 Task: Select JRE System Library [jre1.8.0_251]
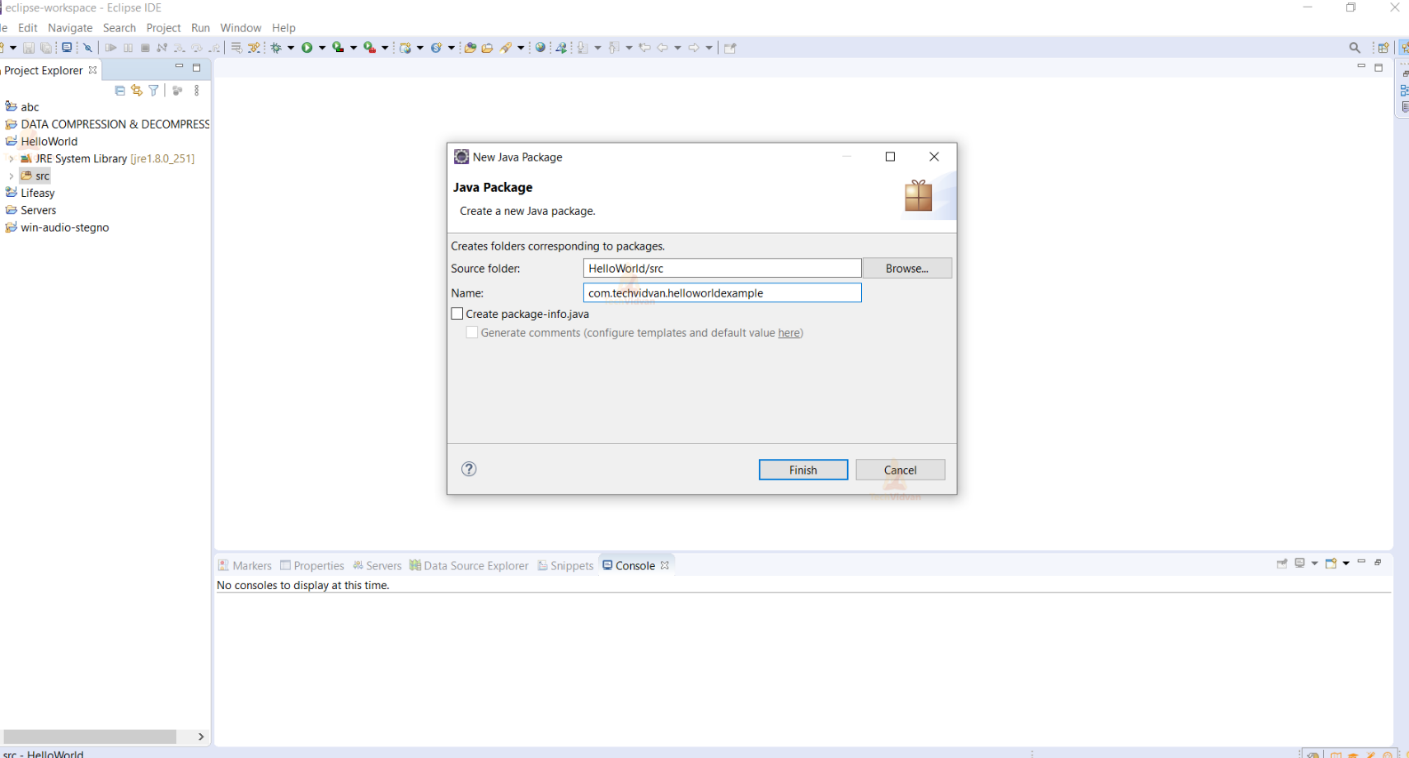pos(107,159)
